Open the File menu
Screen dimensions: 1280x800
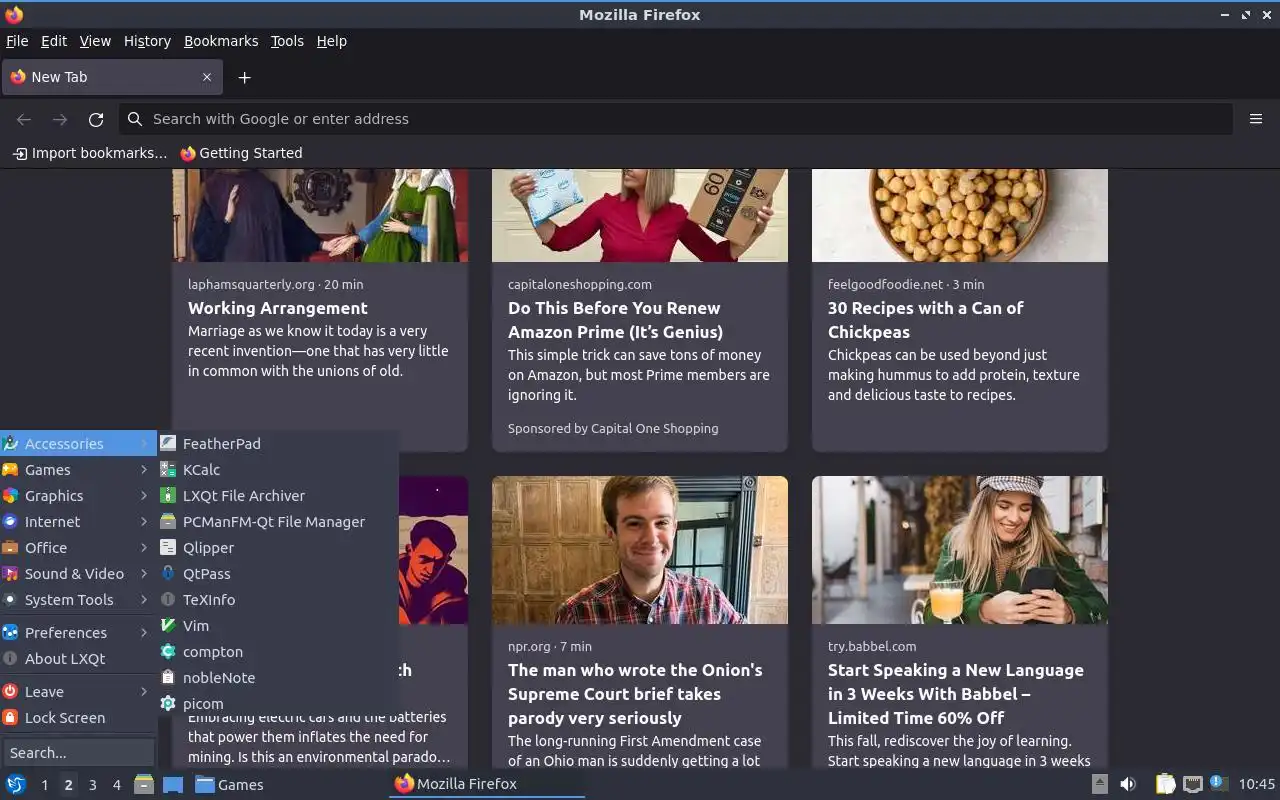point(17,41)
